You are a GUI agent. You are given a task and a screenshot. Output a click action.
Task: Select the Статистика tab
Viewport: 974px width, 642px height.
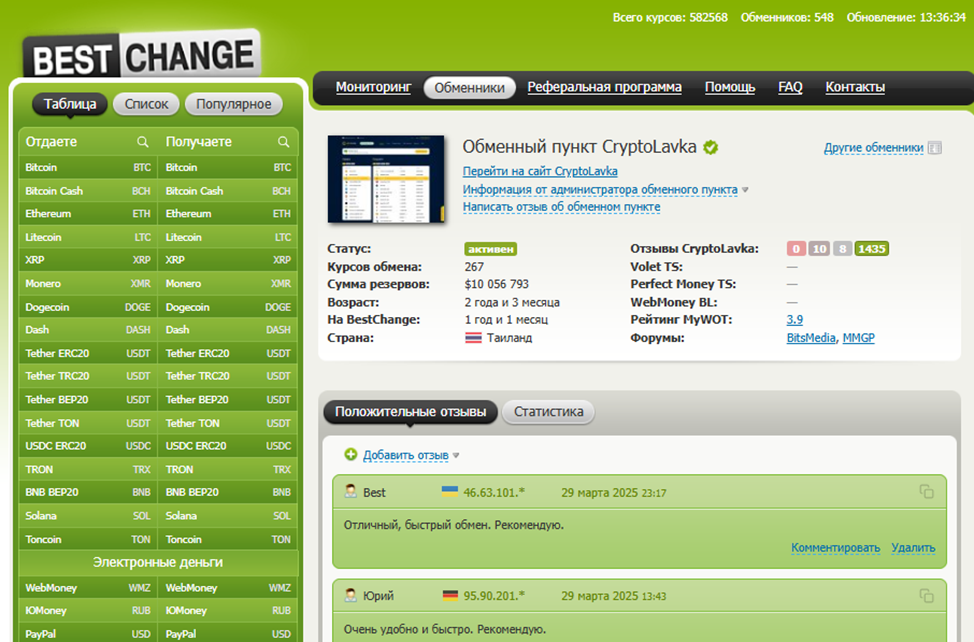click(x=548, y=412)
